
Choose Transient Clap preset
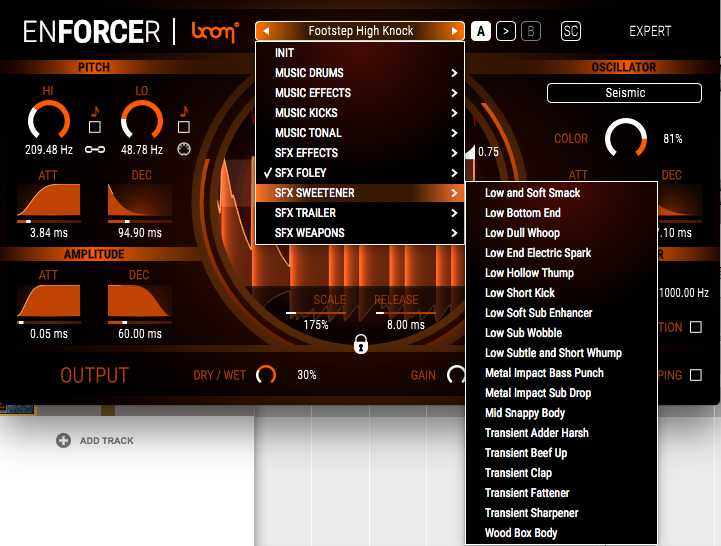(561, 473)
